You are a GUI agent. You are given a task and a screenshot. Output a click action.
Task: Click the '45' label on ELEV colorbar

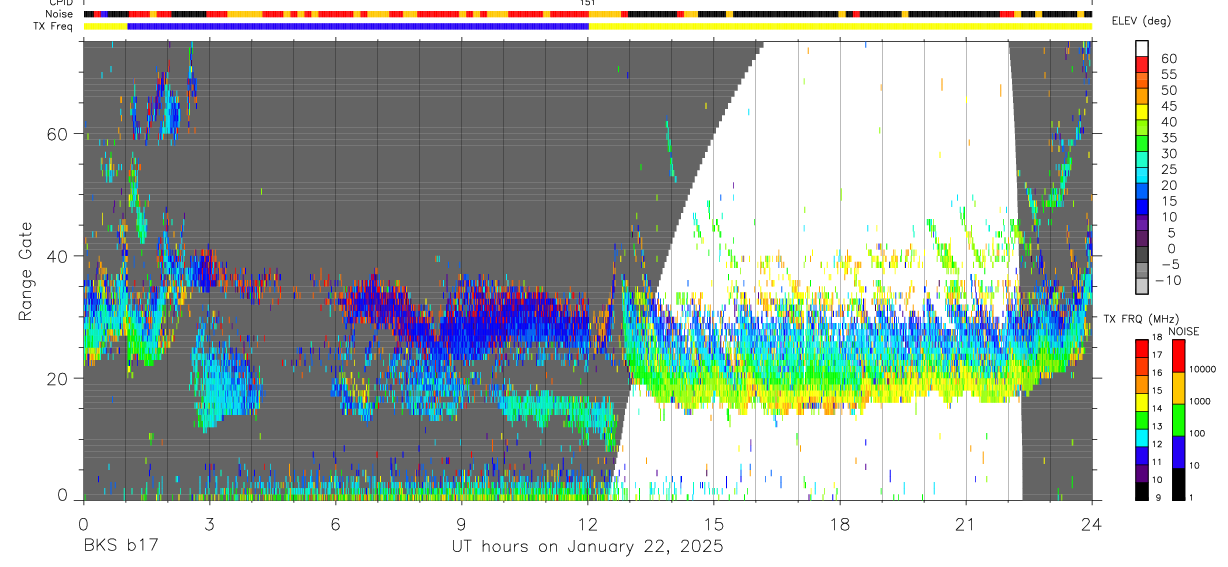tap(1167, 106)
